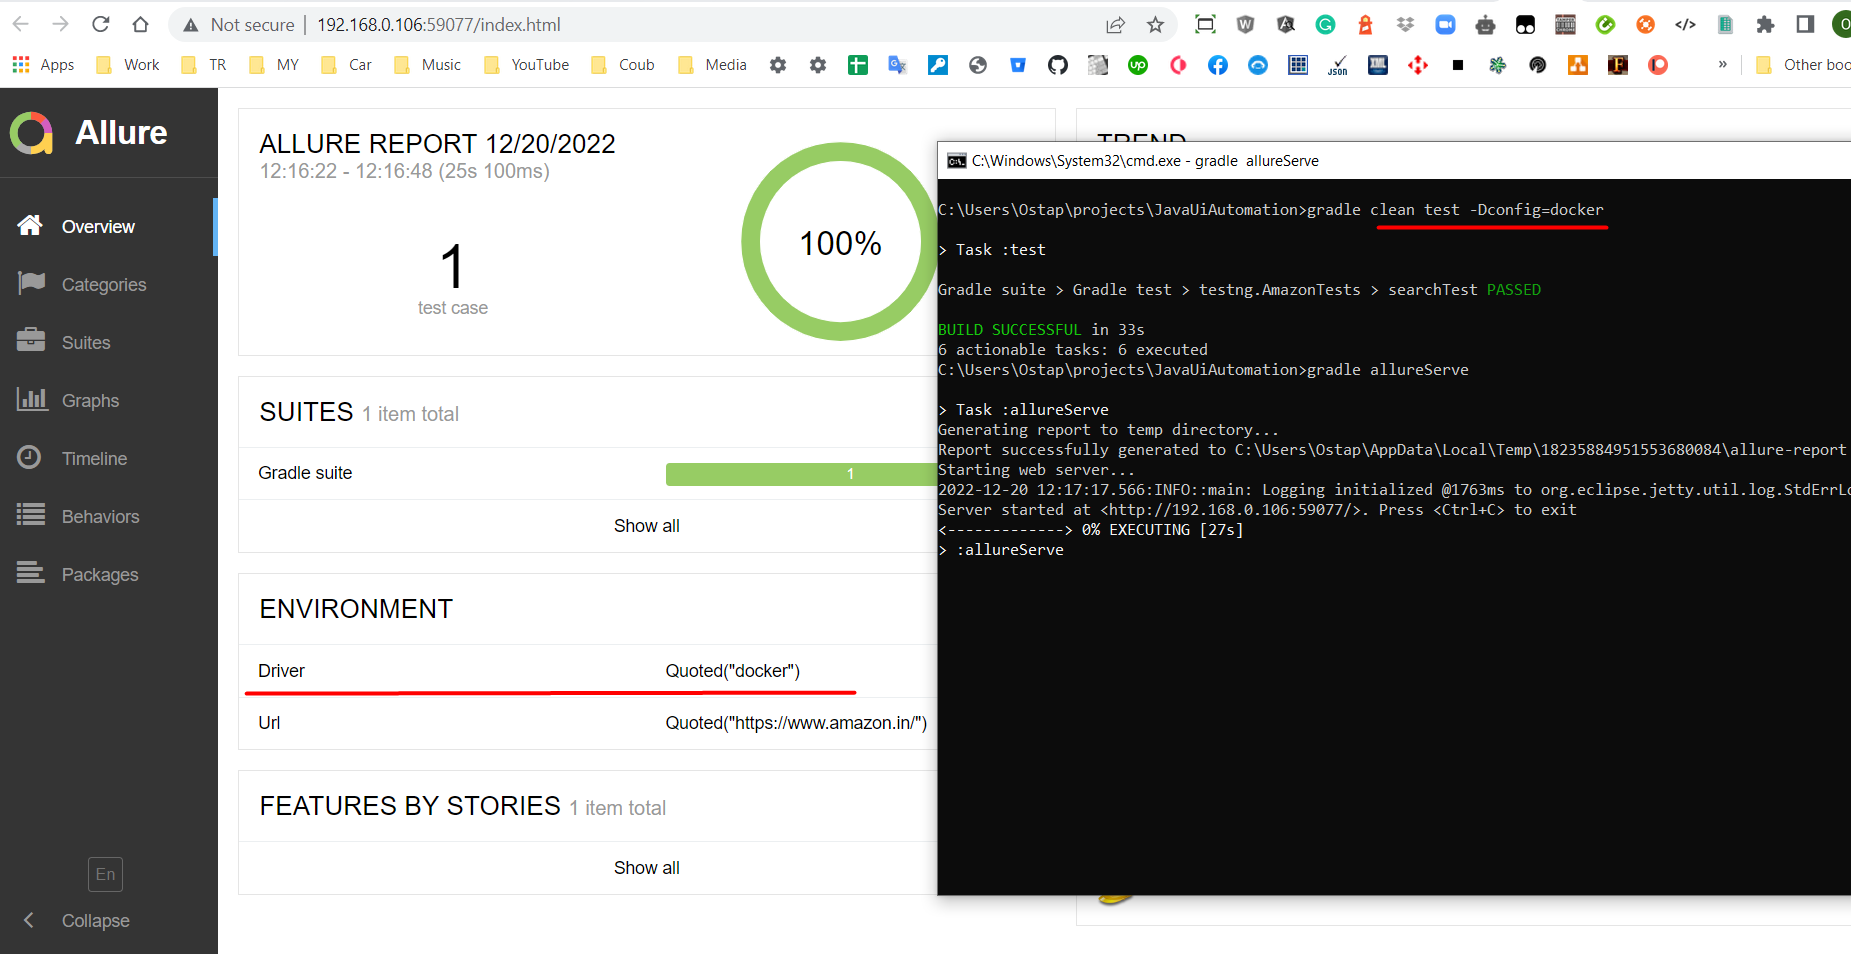The width and height of the screenshot is (1851, 954).
Task: Show more bookmarks with chevron
Action: (1722, 65)
